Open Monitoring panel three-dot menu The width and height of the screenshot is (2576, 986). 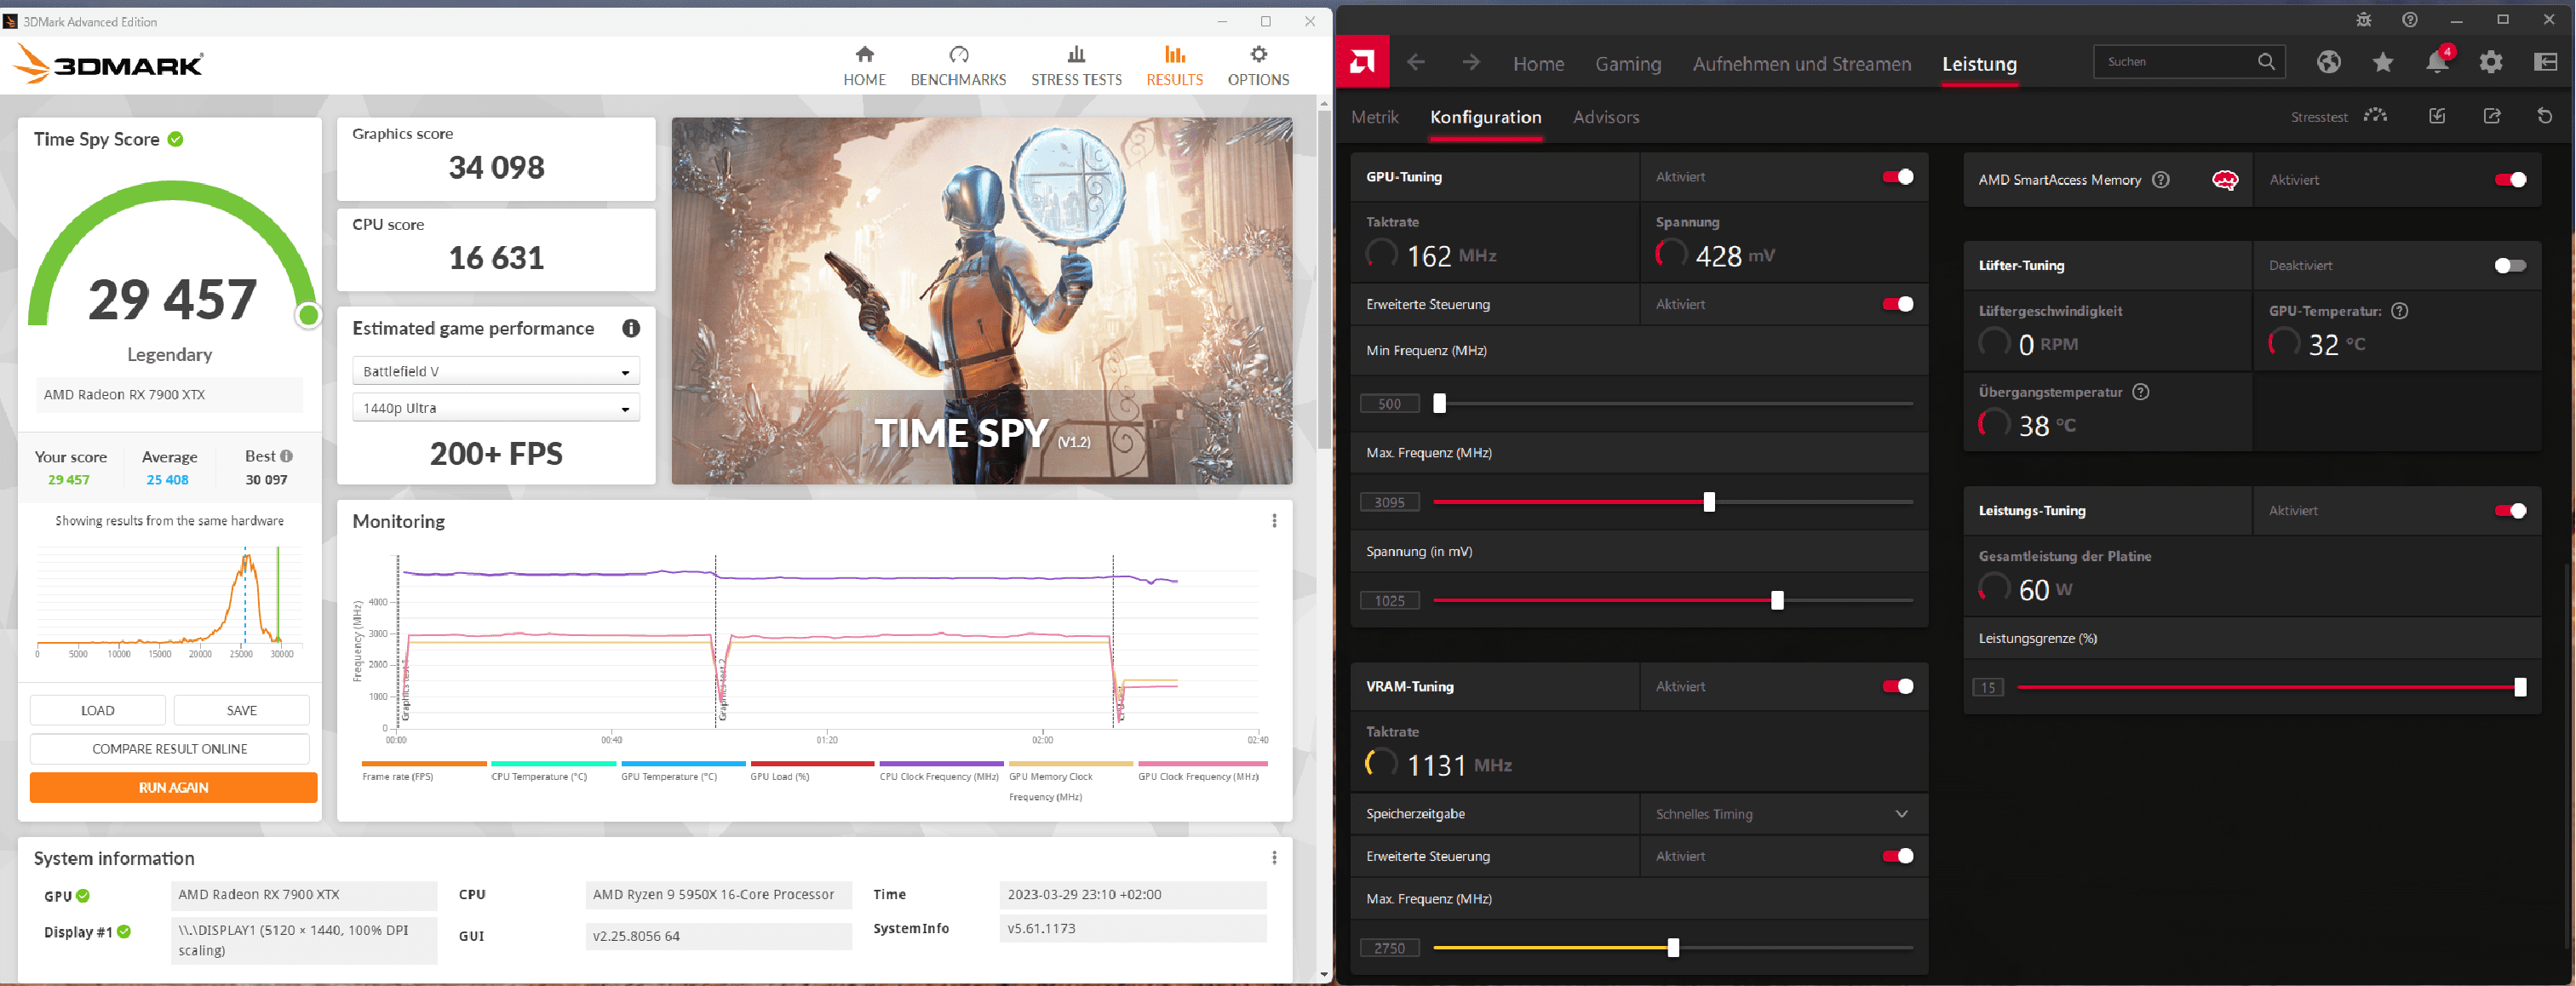coord(1274,521)
